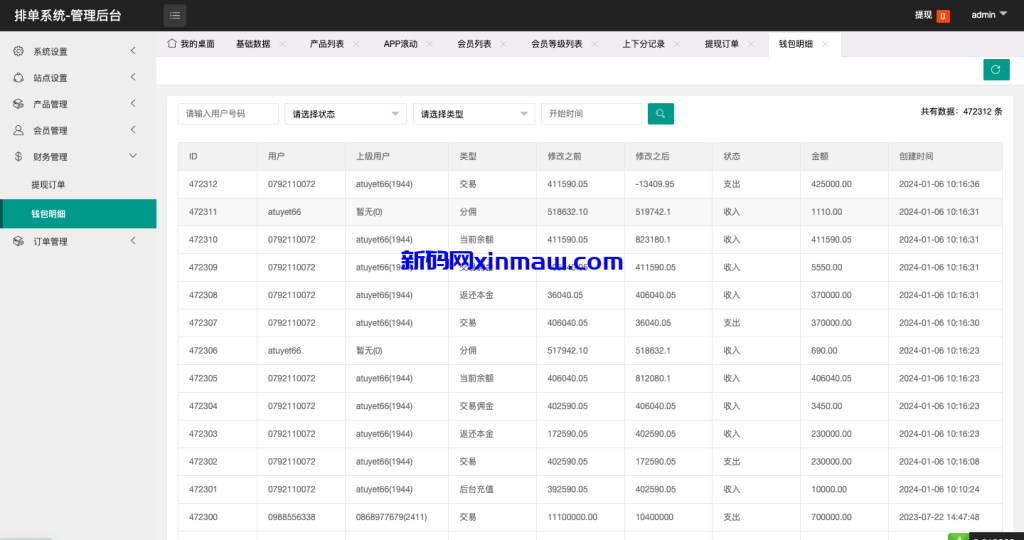Switch to the APP滚动 tab
This screenshot has height=540, width=1024.
click(400, 44)
